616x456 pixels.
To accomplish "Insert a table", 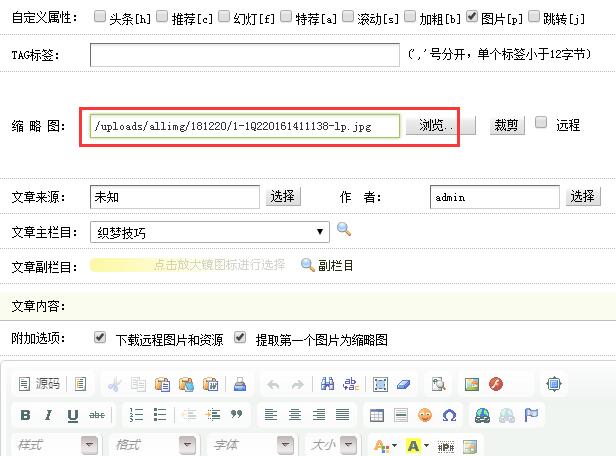I will (x=377, y=415).
